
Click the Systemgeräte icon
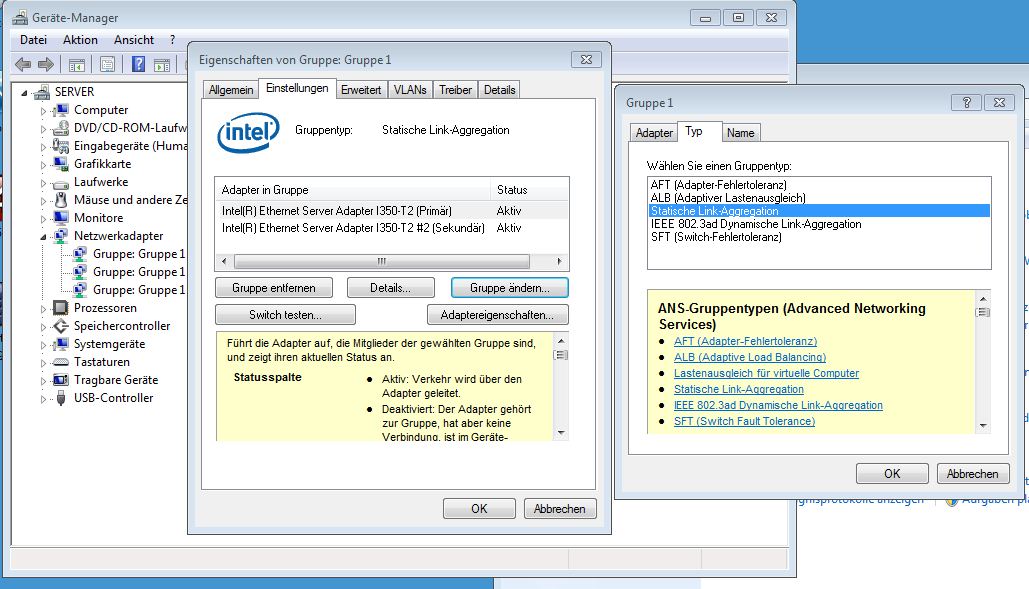point(61,344)
